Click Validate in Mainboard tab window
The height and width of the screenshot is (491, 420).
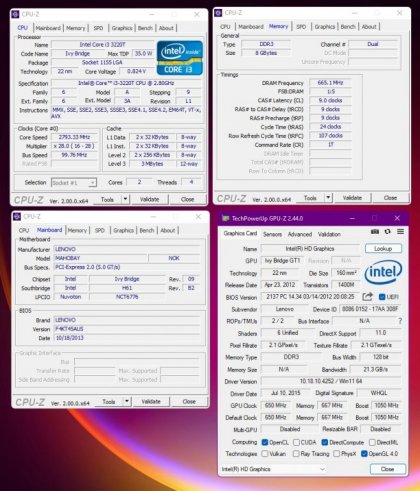coord(151,402)
